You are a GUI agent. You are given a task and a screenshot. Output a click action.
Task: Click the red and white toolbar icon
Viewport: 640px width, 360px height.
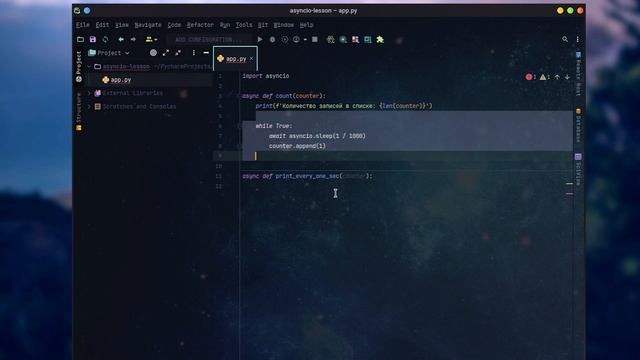coord(356,40)
